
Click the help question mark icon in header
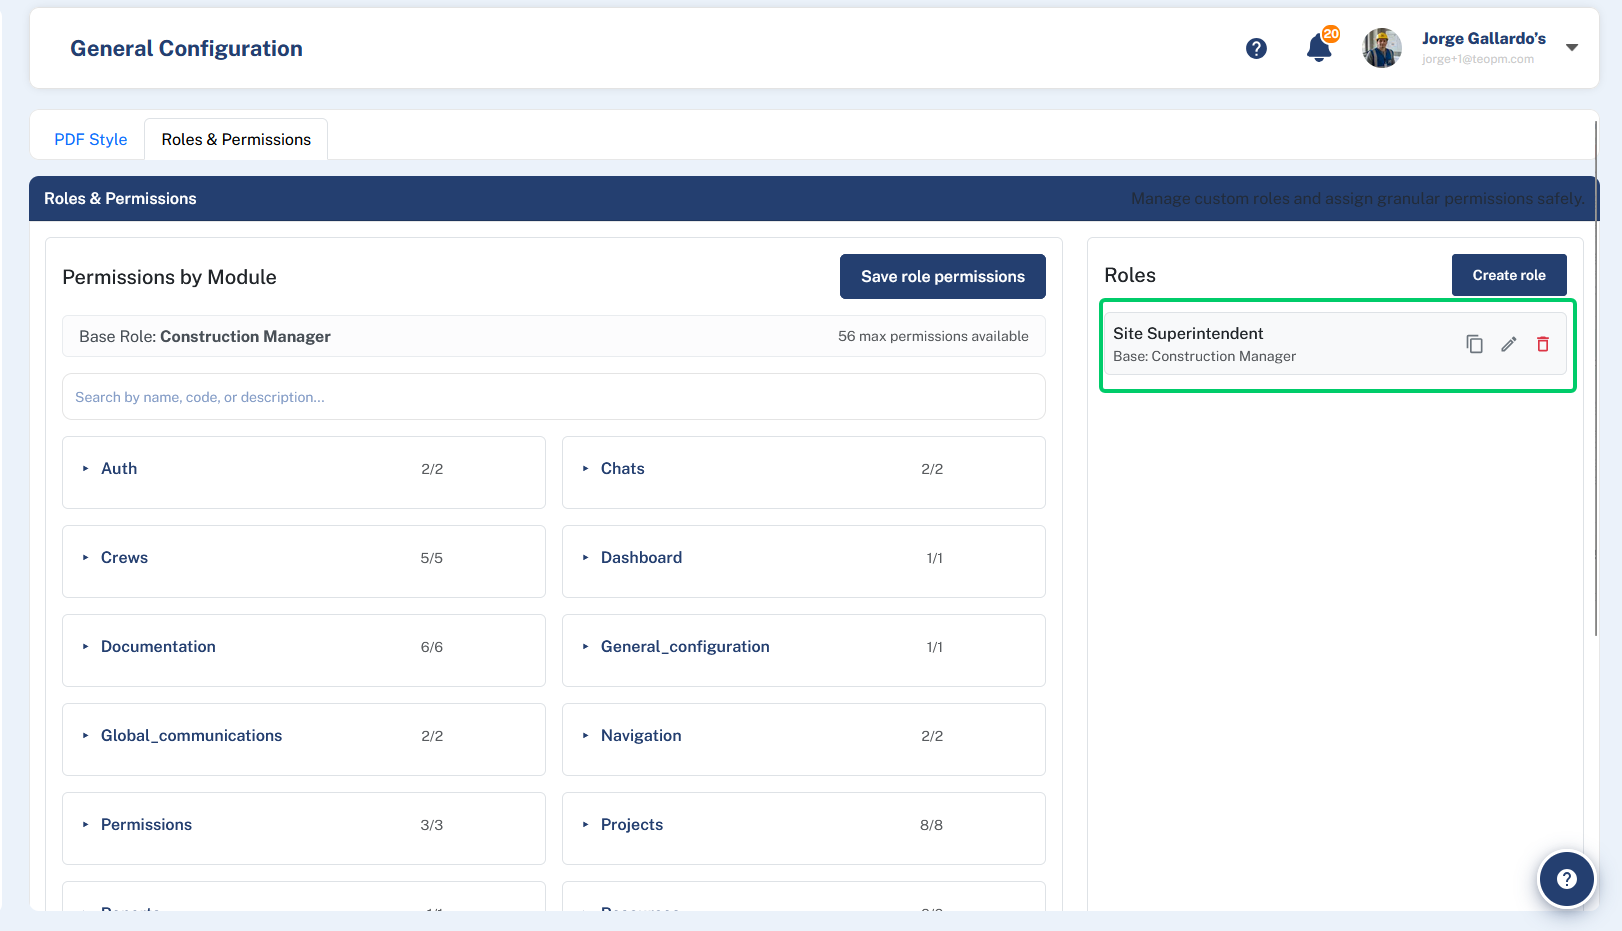pos(1256,48)
